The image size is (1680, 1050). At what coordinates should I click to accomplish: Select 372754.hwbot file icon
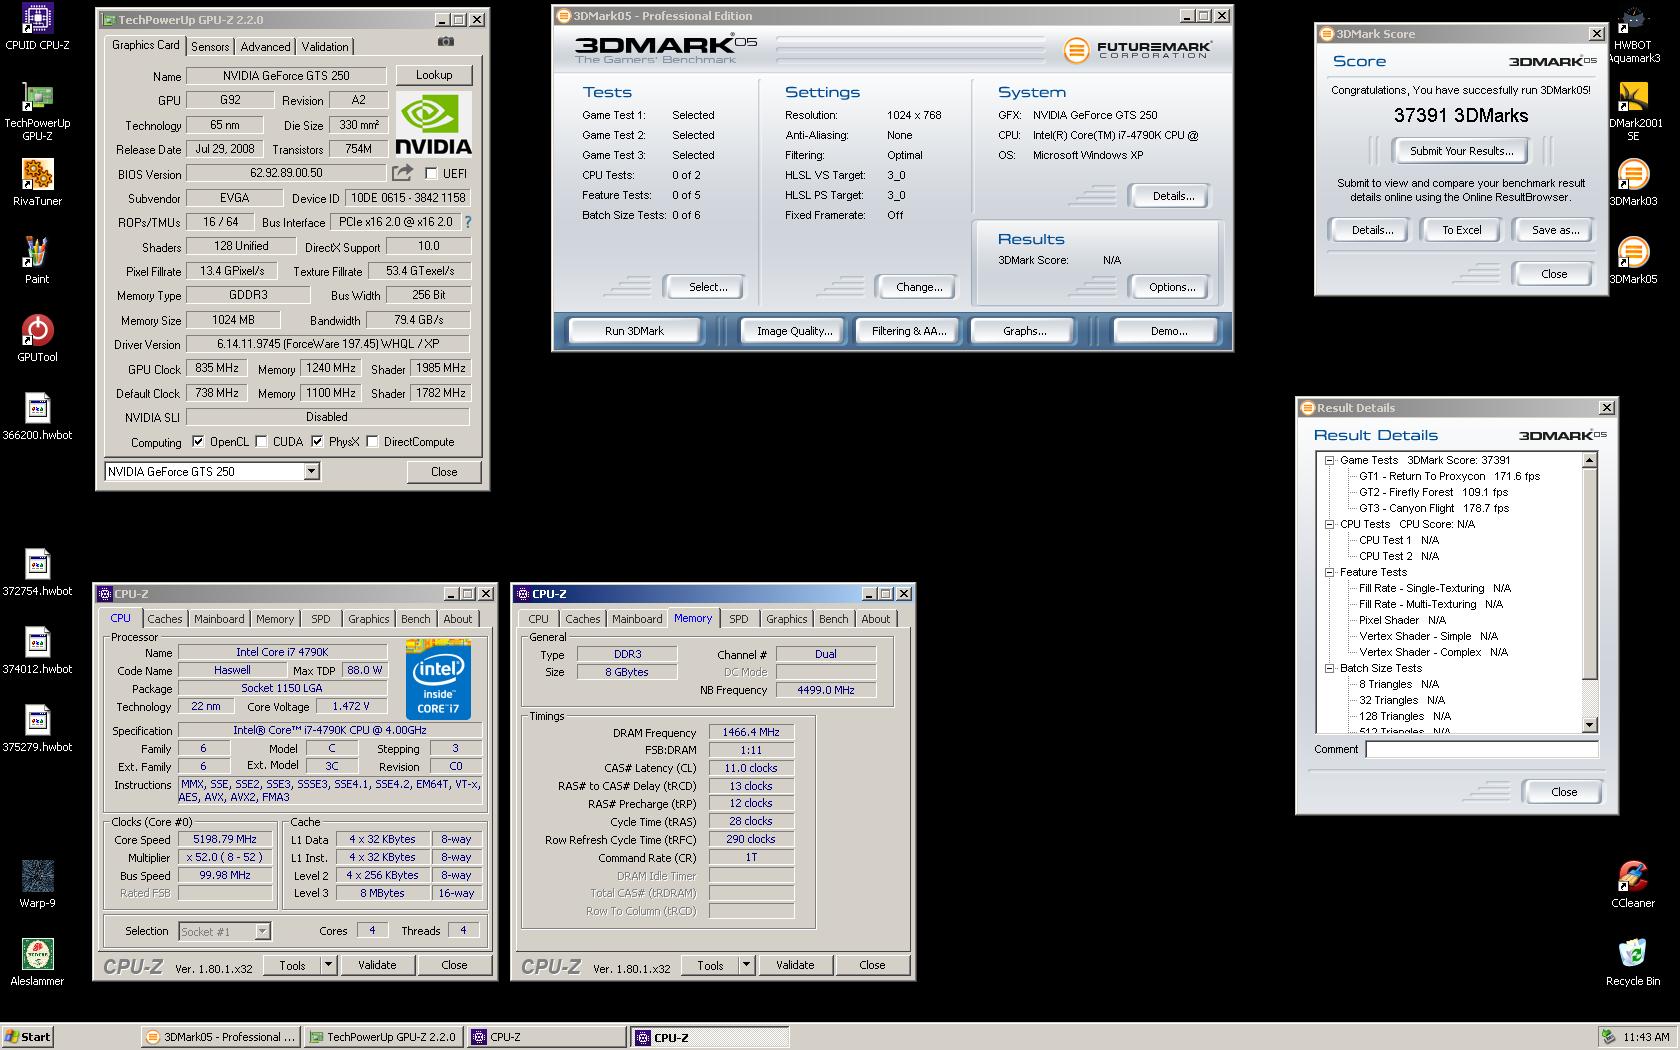point(37,572)
